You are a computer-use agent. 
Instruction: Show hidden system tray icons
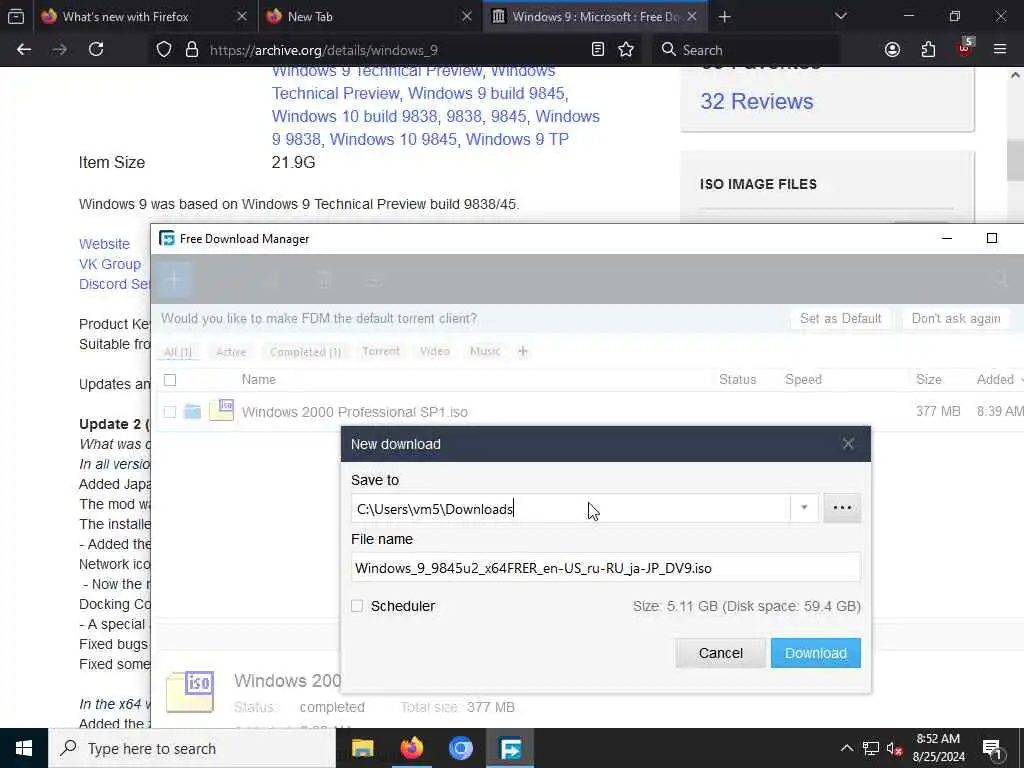click(846, 748)
